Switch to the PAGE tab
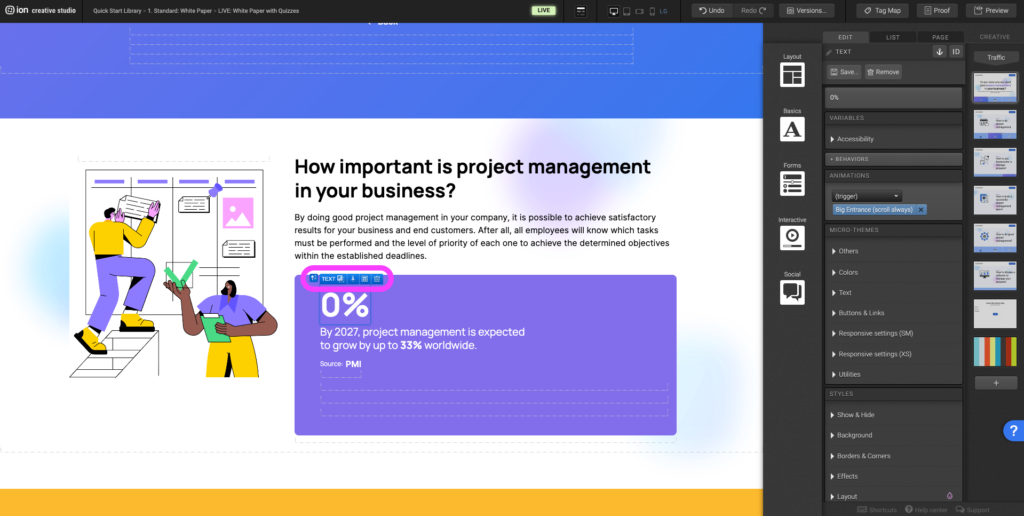The height and width of the screenshot is (516, 1024). 940,37
